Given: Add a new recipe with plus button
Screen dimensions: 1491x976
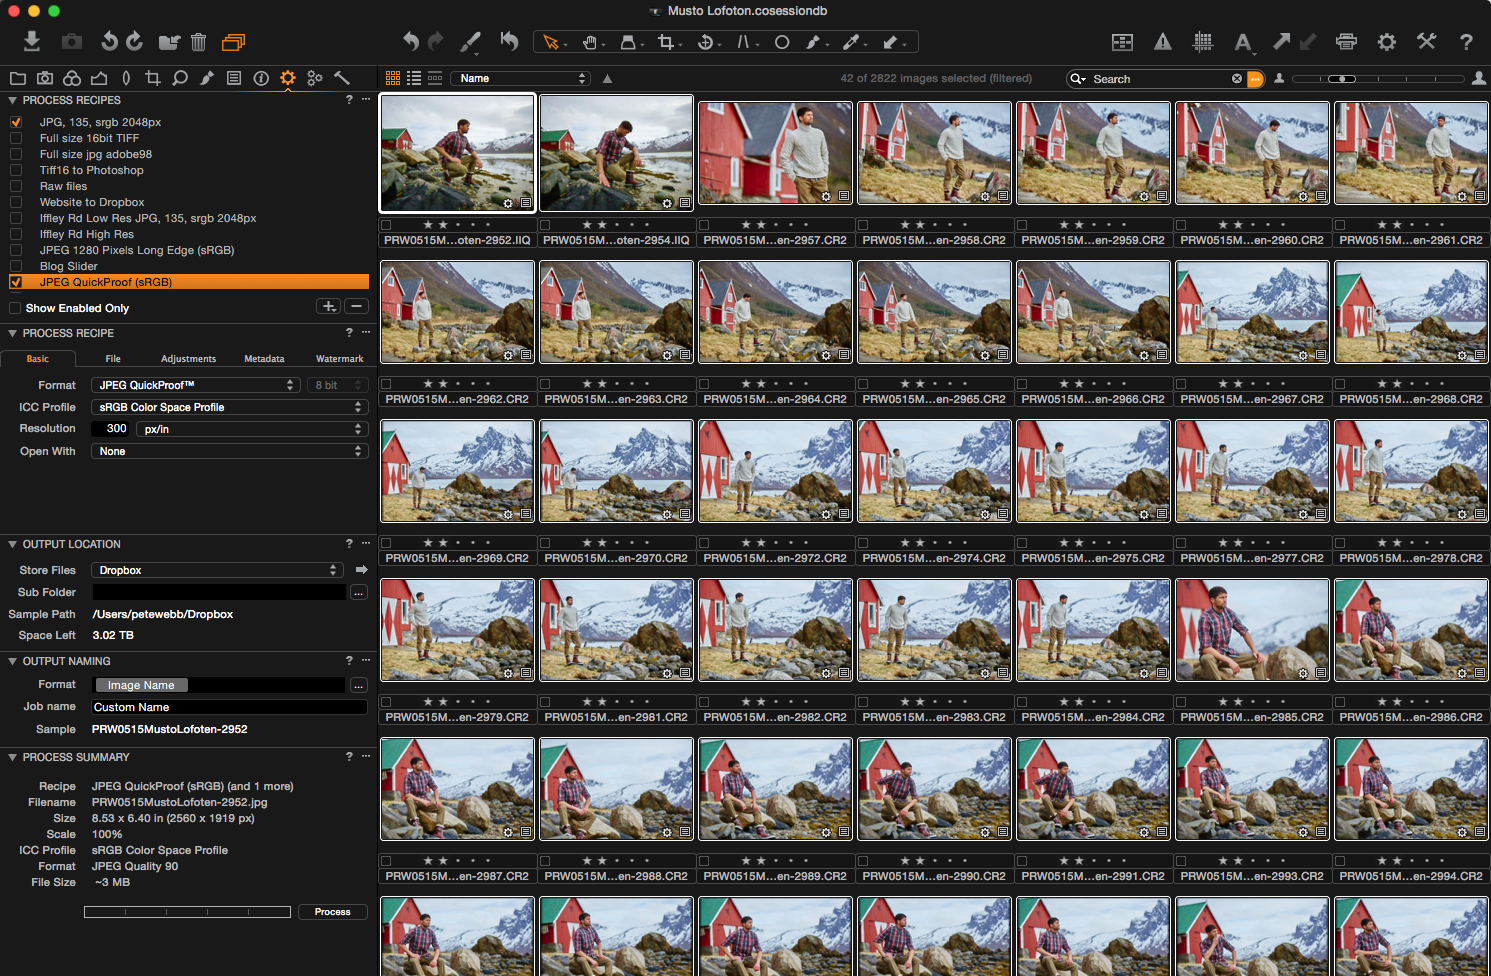Looking at the screenshot, I should pyautogui.click(x=329, y=306).
